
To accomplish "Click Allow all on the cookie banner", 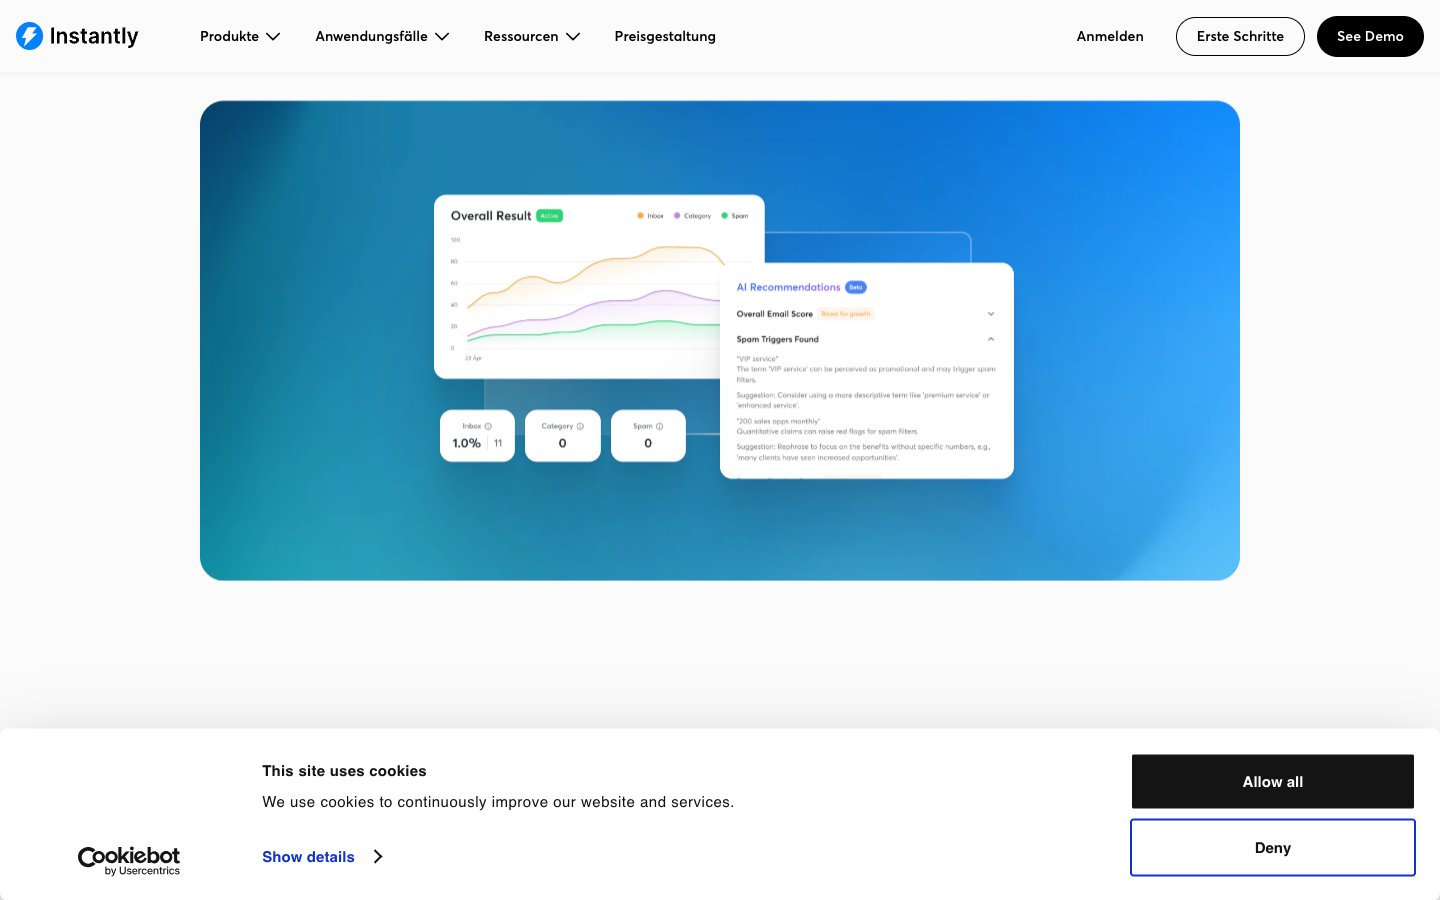I will 1272,781.
